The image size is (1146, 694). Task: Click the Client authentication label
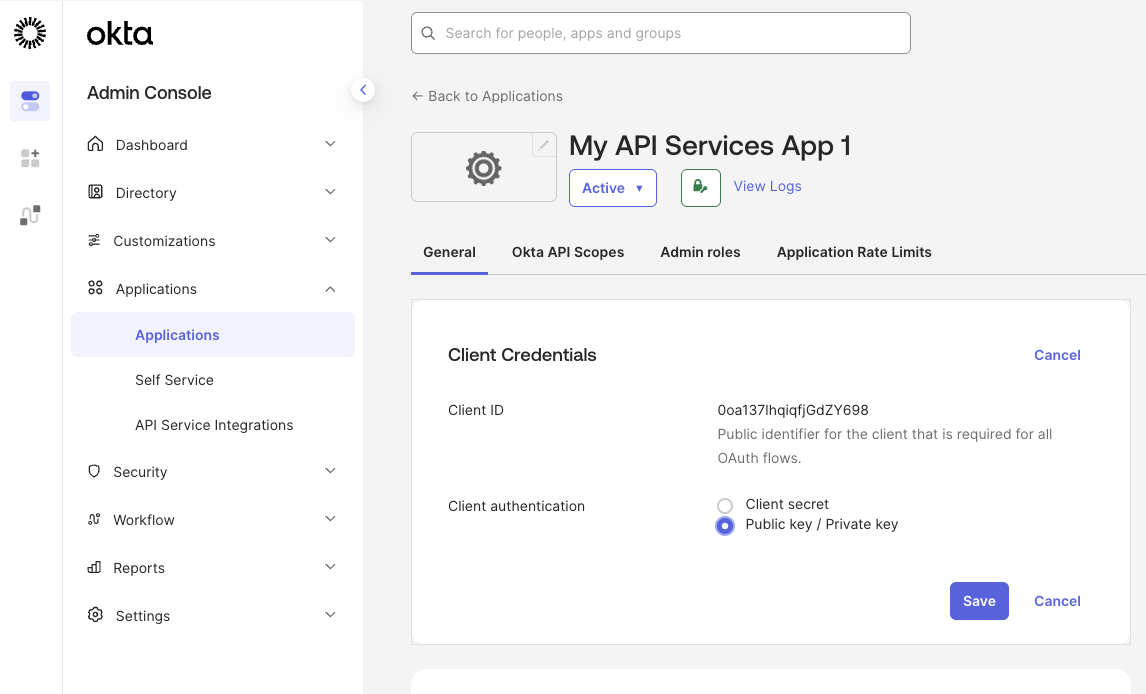pos(516,506)
